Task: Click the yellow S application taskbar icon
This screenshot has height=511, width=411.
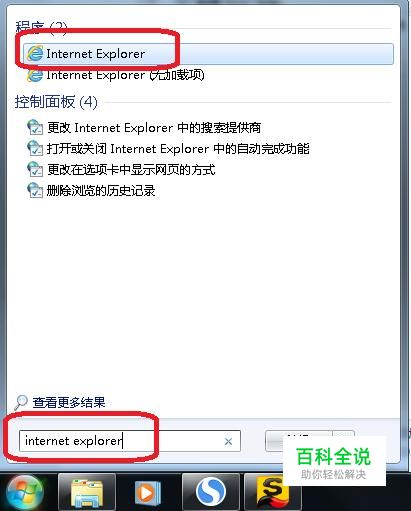Action: point(273,493)
